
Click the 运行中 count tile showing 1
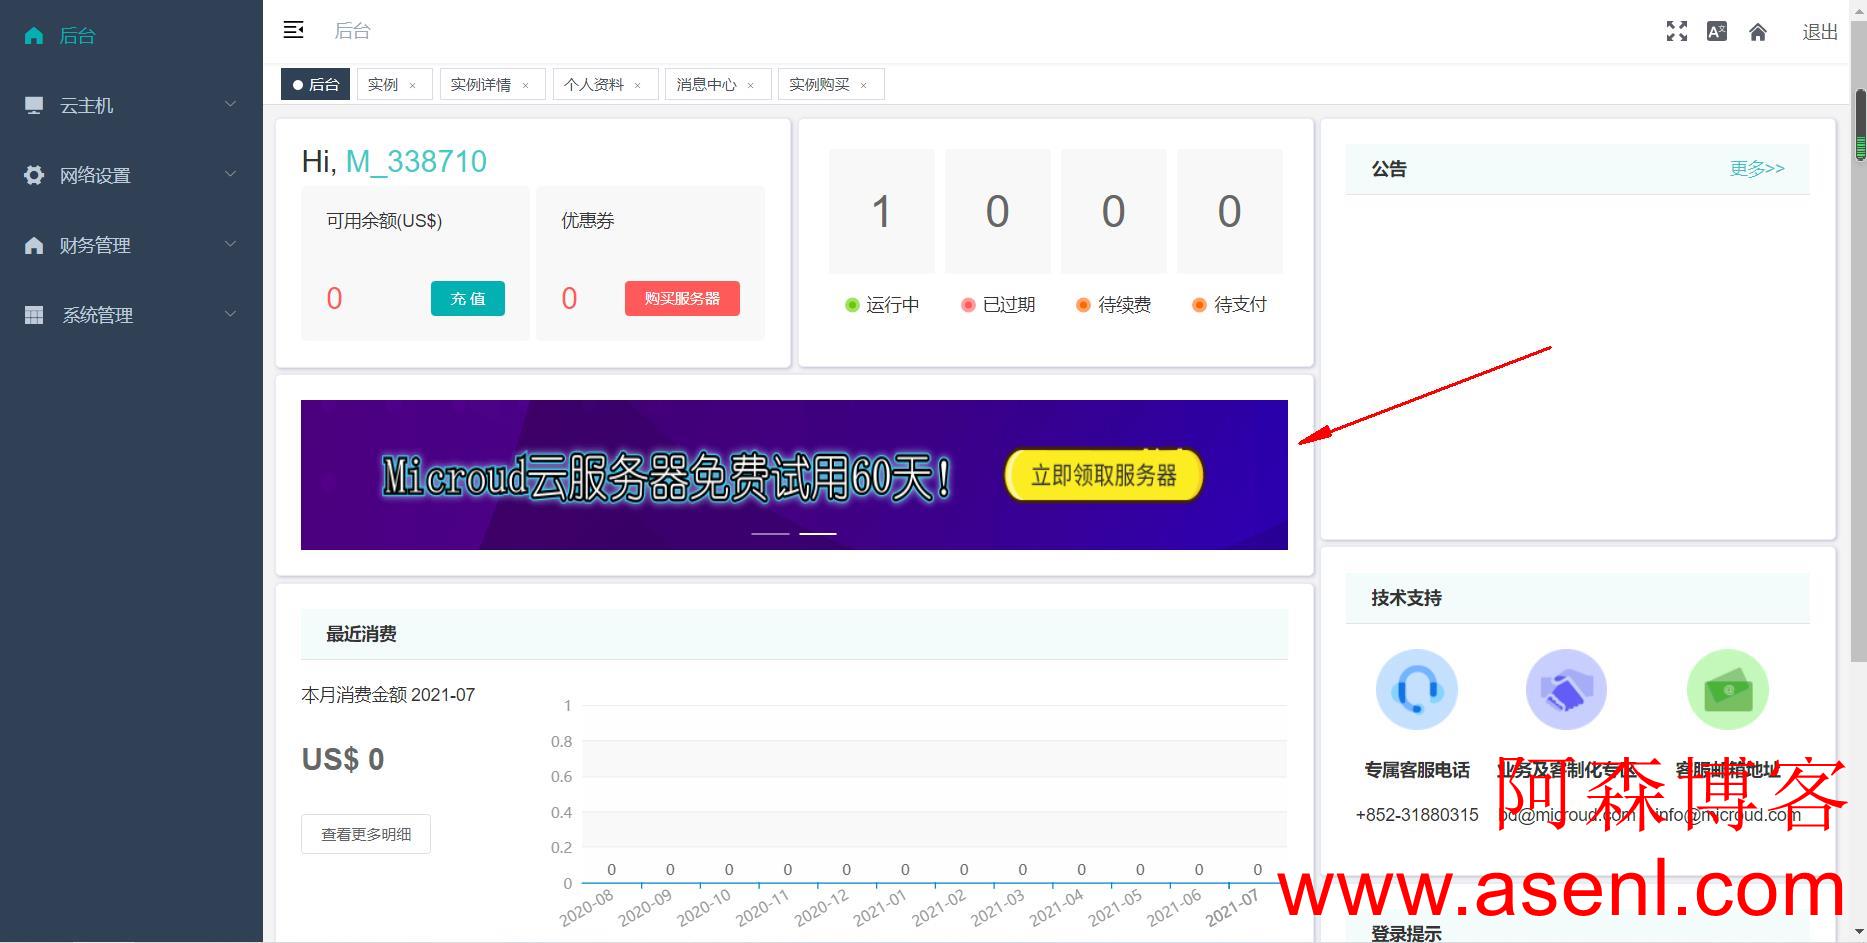click(881, 211)
